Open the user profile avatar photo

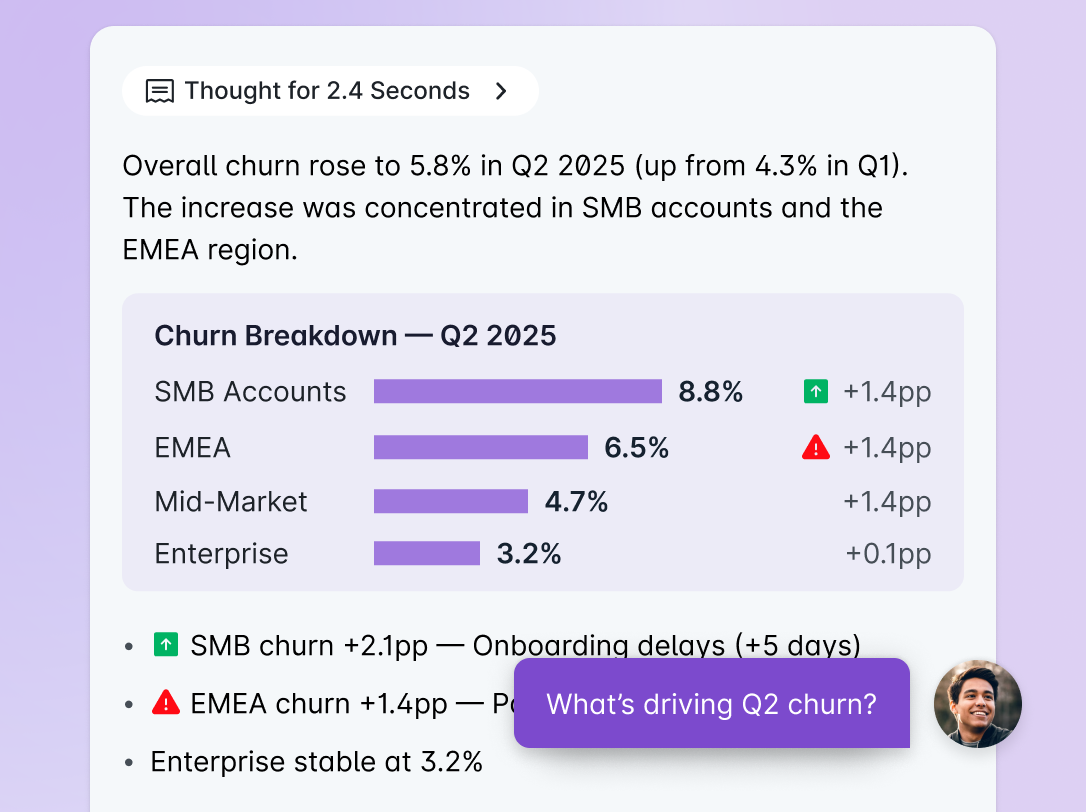(977, 703)
